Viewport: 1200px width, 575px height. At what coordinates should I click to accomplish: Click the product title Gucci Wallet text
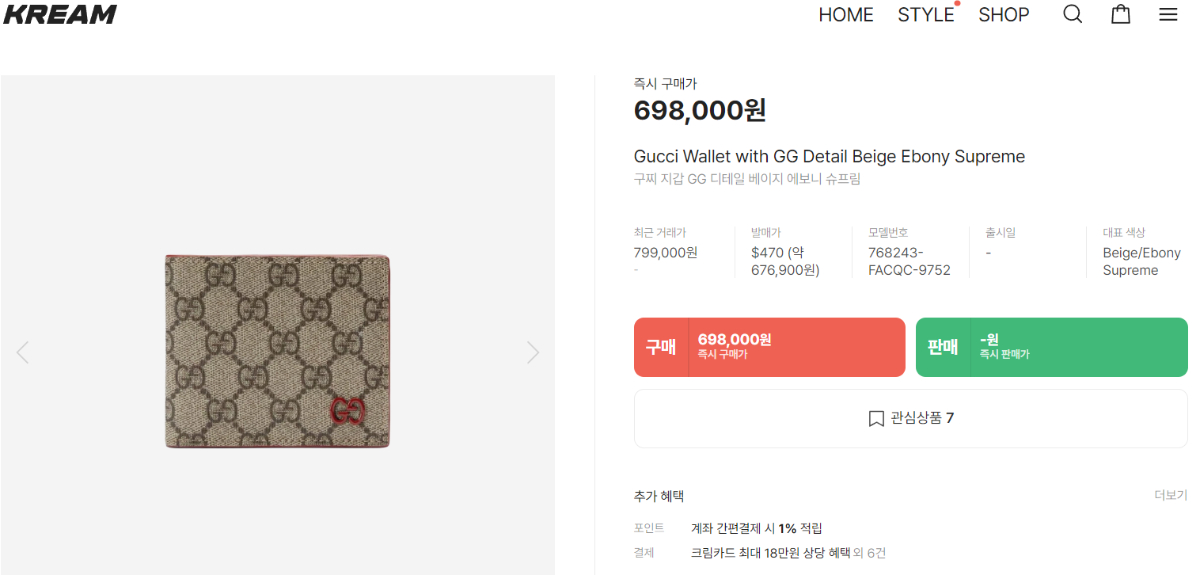(829, 157)
